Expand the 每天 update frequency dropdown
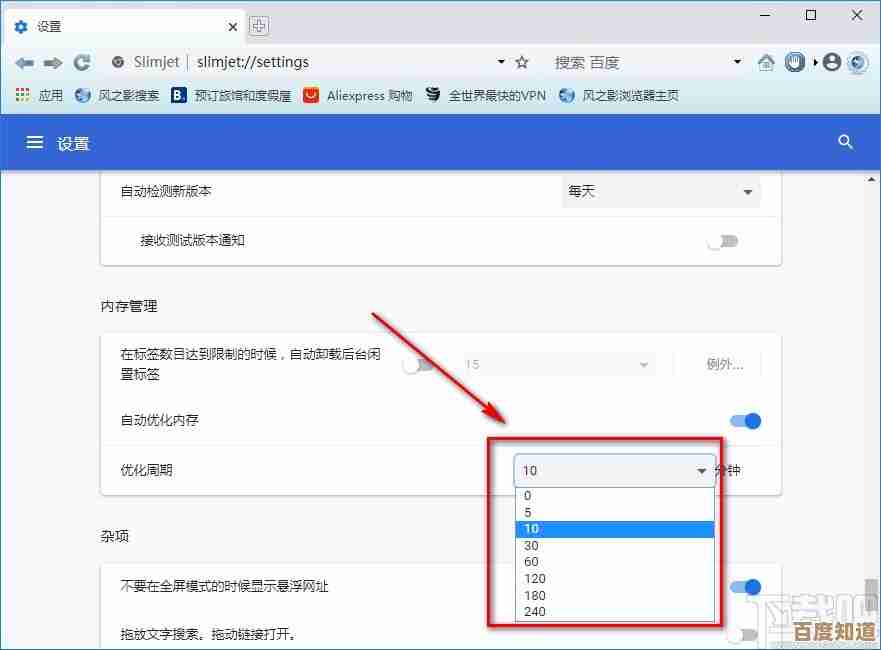Image resolution: width=881 pixels, height=650 pixels. pos(660,191)
